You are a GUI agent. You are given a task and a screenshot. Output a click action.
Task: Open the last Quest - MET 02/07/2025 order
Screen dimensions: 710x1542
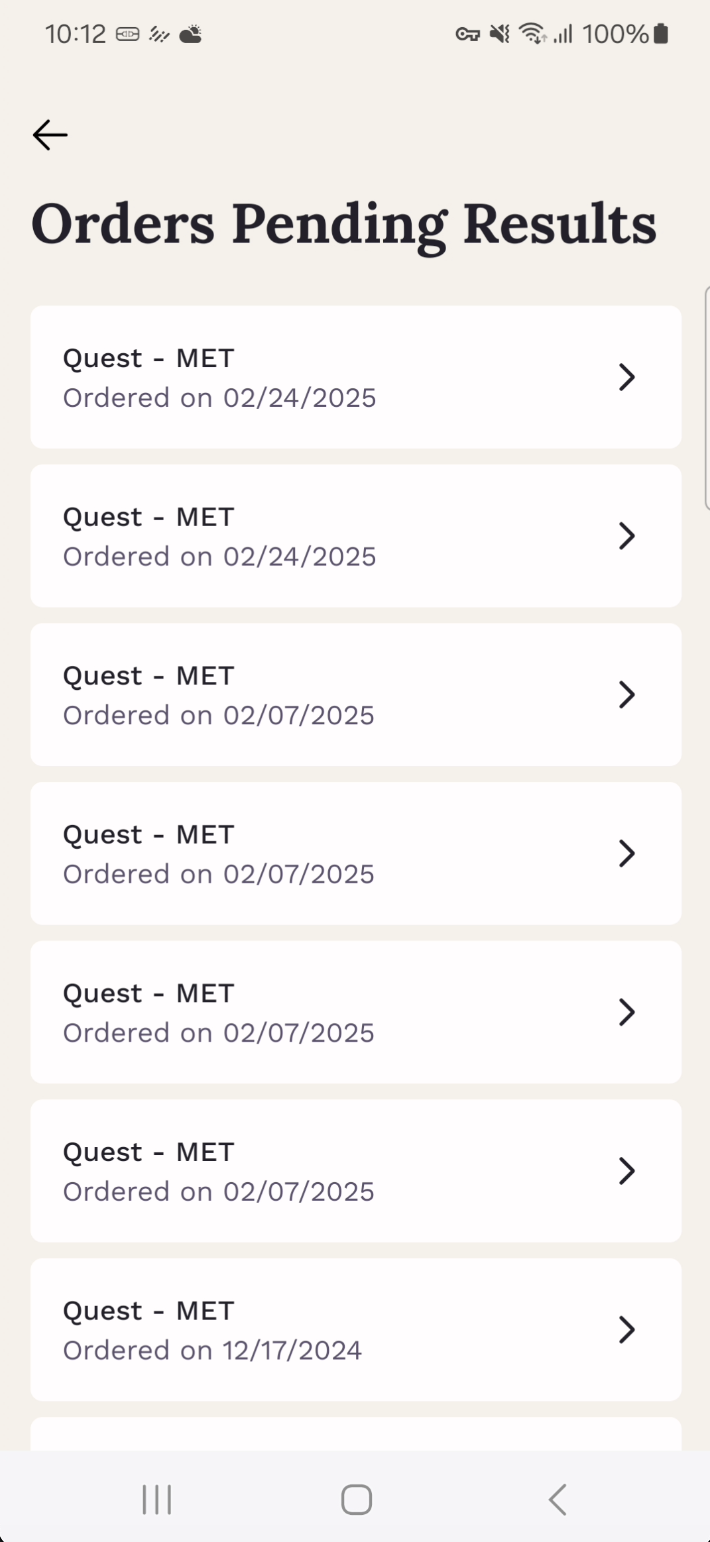(x=356, y=1171)
